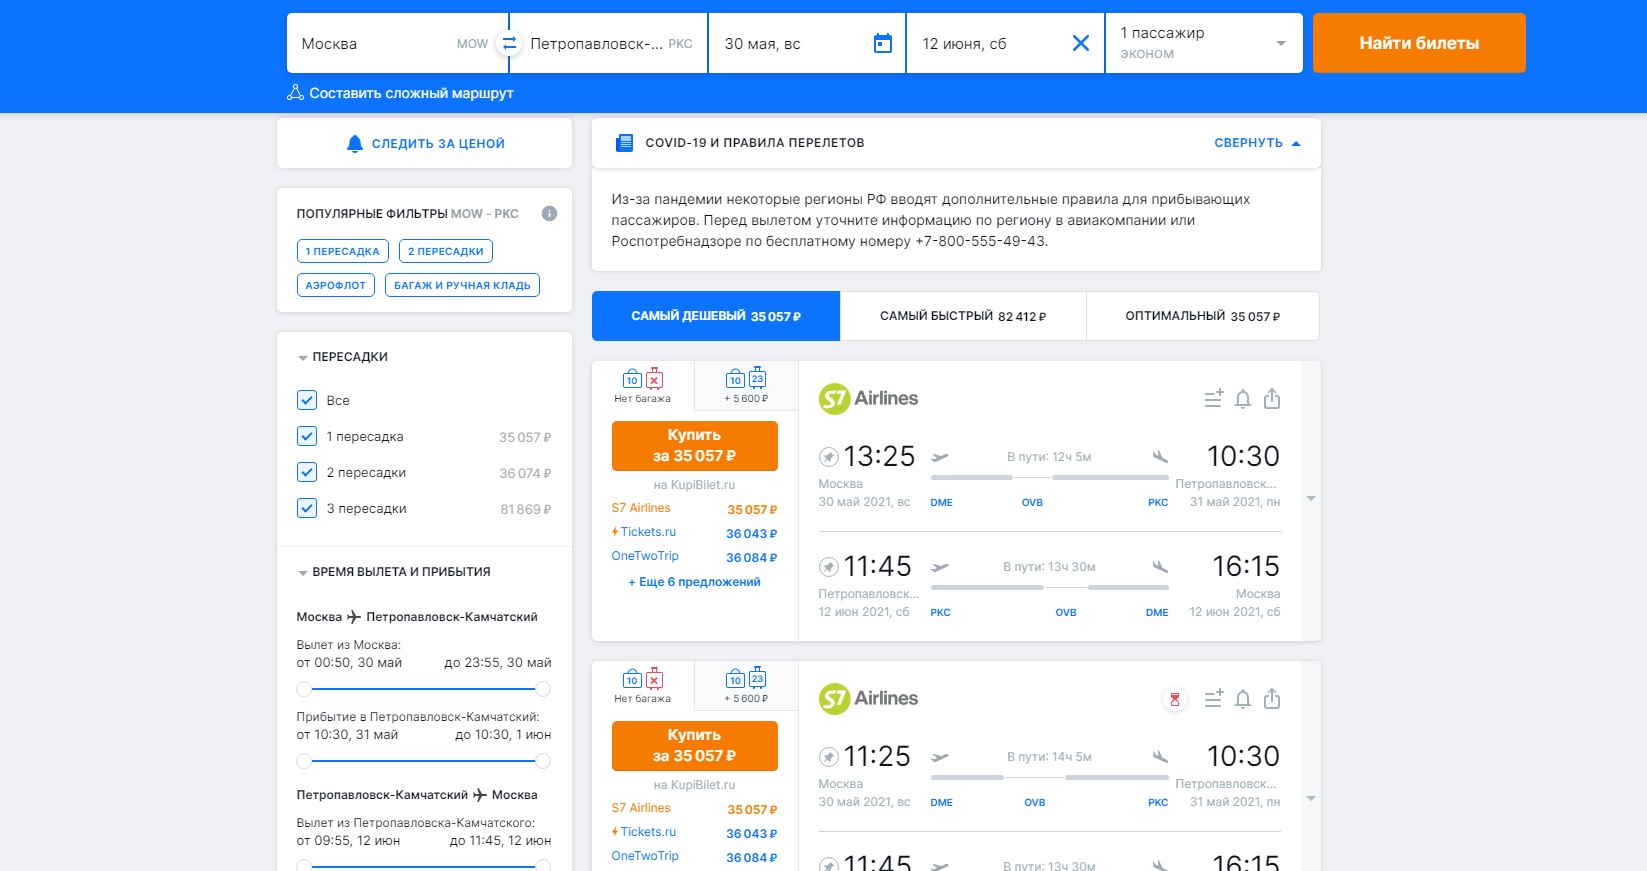Click the S7 Airlines logo on the 11:25 card
The width and height of the screenshot is (1647, 871).
[868, 698]
